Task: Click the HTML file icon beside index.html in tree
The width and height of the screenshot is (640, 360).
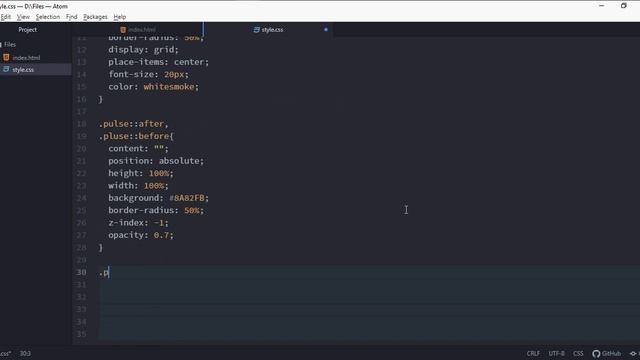Action: tap(6, 57)
